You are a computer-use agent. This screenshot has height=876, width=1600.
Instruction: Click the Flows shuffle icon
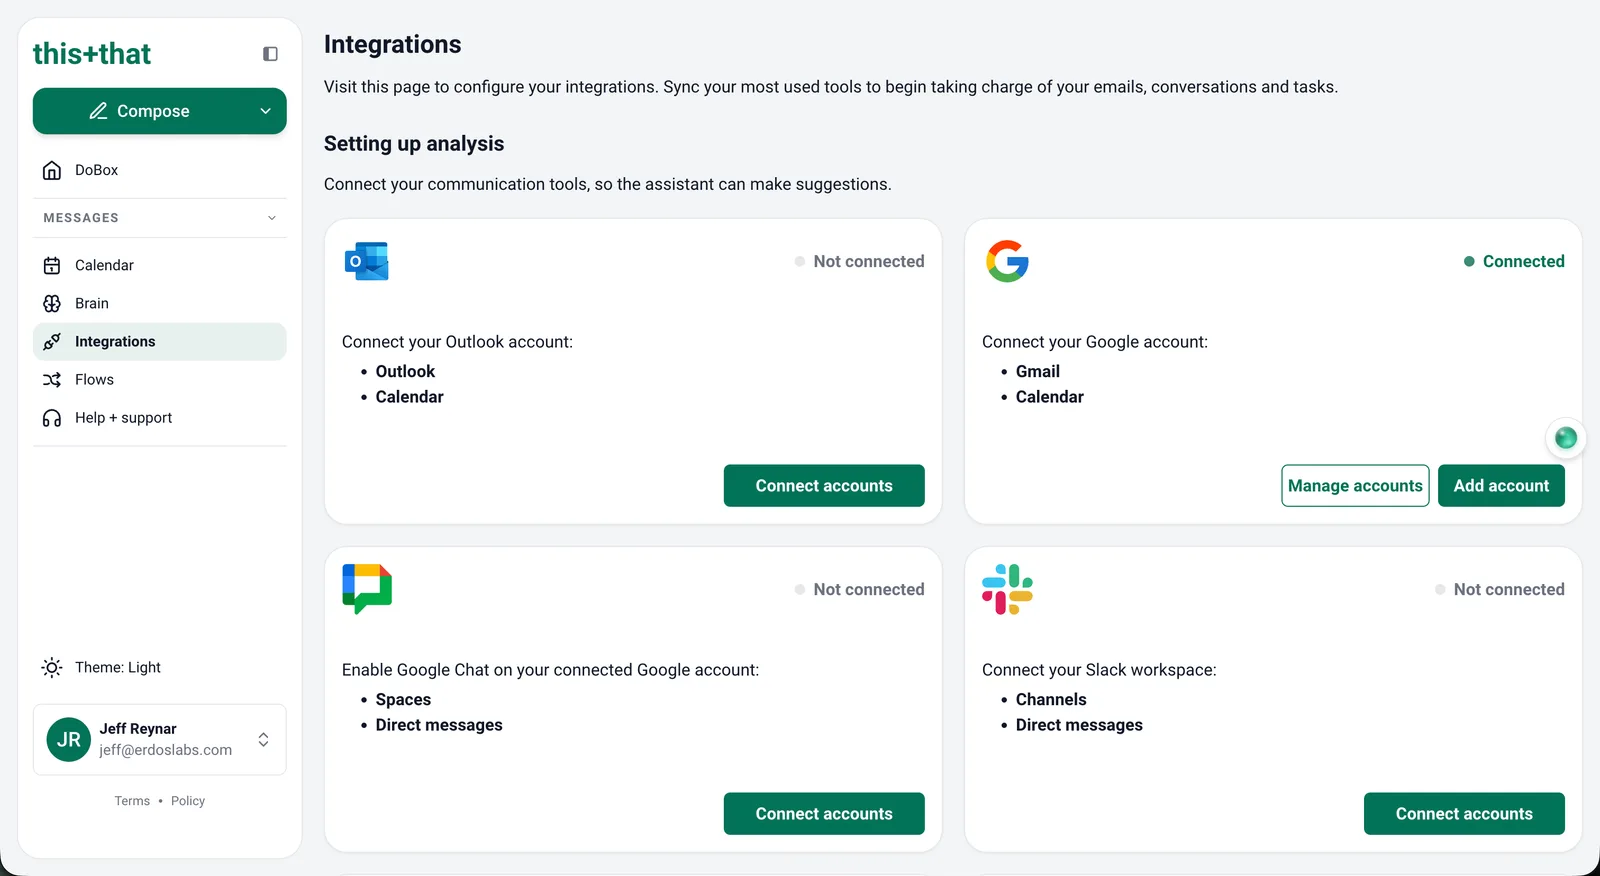tap(52, 380)
